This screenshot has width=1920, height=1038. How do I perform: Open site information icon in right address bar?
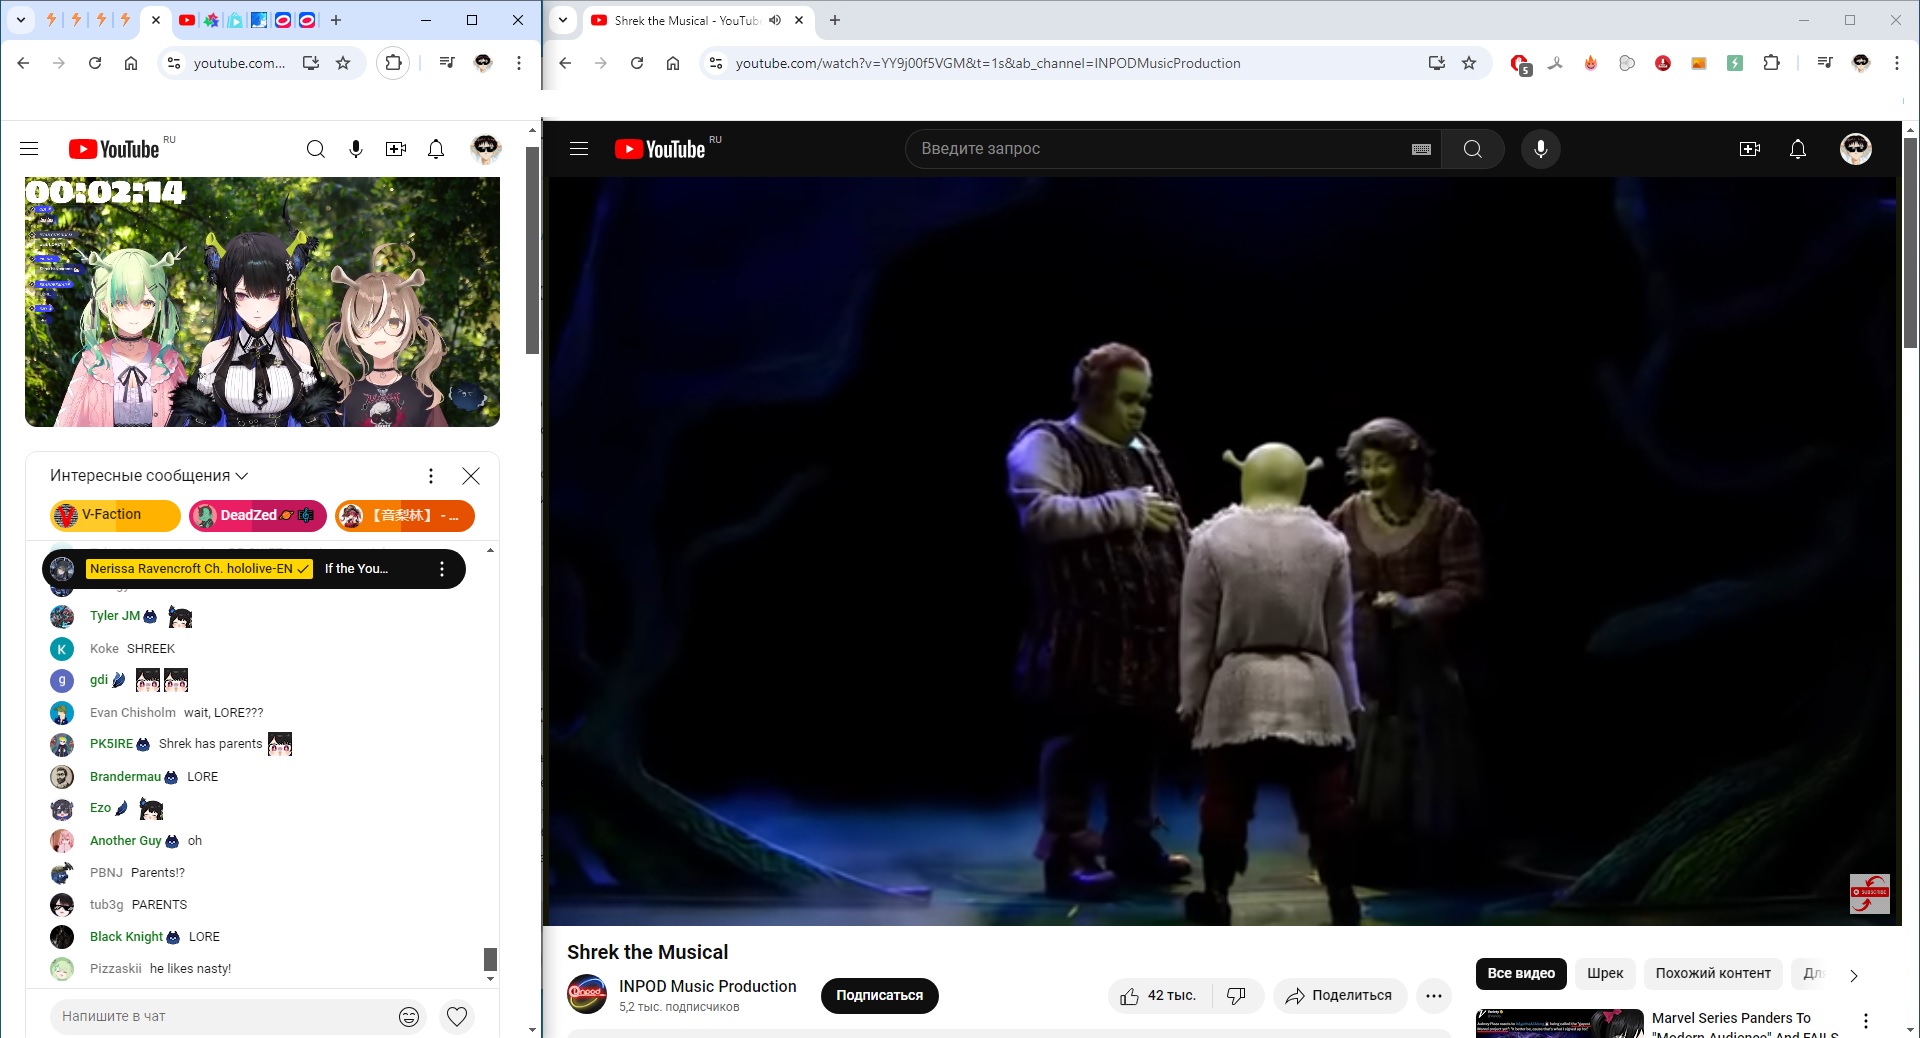click(715, 63)
